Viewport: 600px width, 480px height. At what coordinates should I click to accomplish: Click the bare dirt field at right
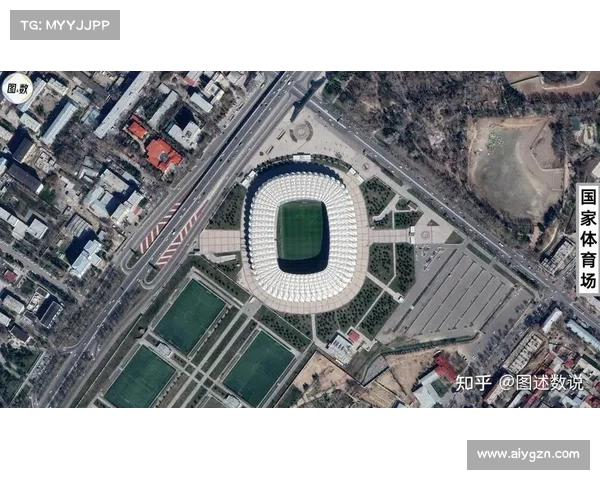click(x=515, y=168)
